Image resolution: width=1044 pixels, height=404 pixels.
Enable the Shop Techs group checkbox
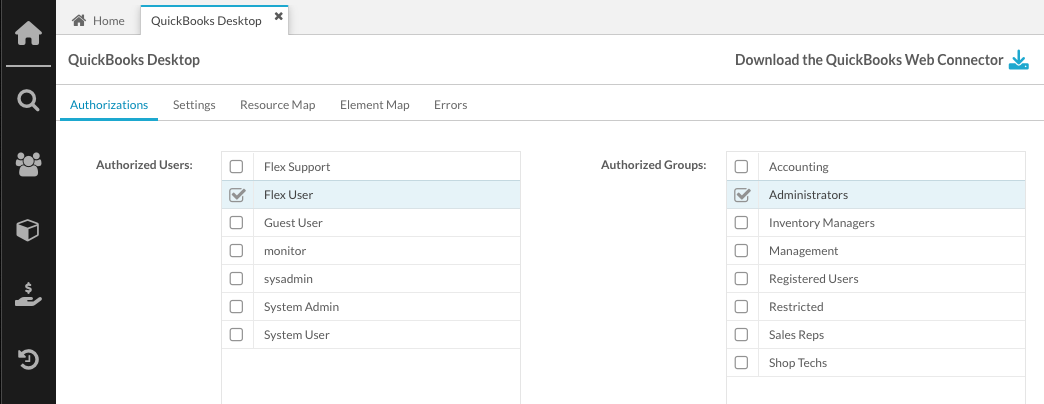click(x=741, y=362)
